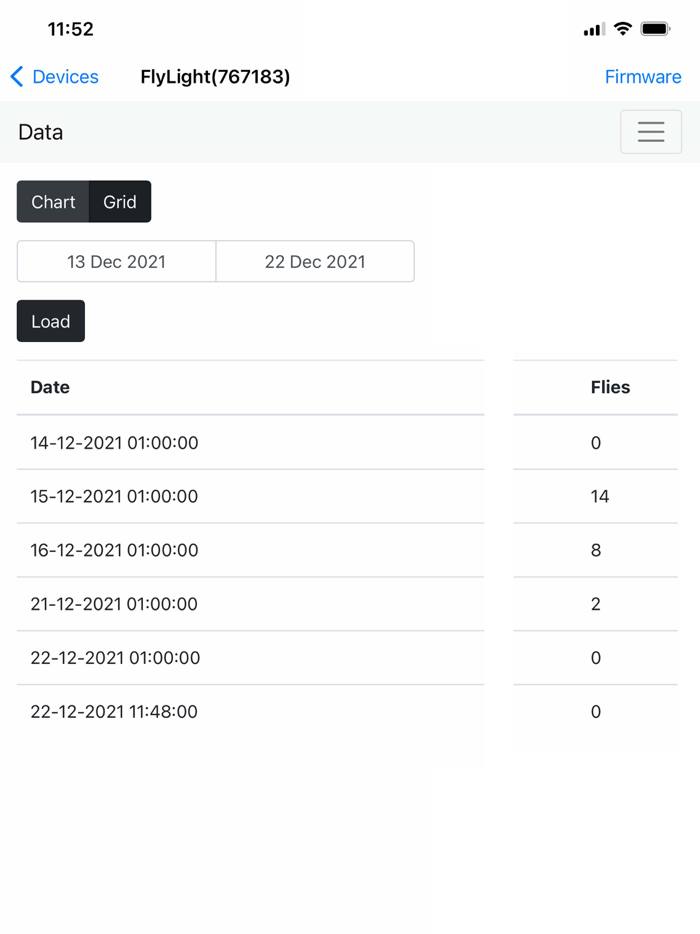
Task: Switch to Grid view
Action: click(x=120, y=202)
